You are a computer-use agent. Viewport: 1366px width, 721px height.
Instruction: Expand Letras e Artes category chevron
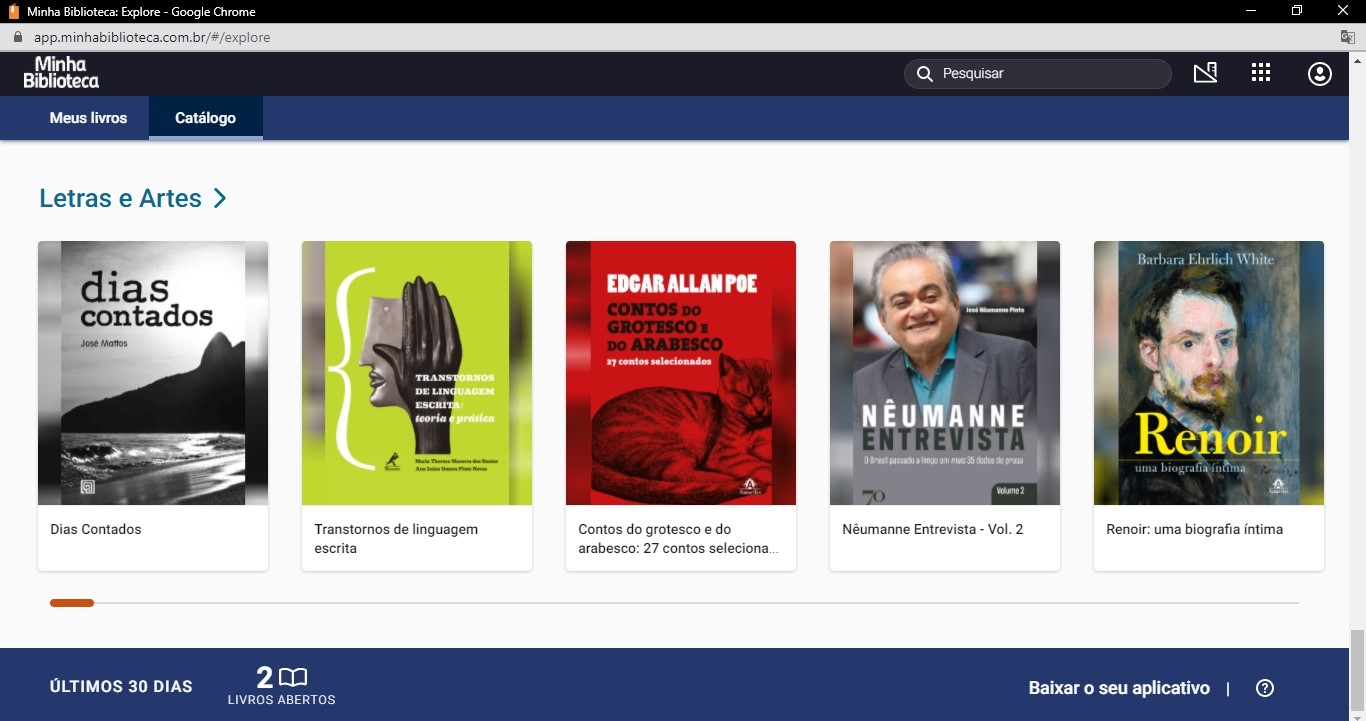click(220, 198)
